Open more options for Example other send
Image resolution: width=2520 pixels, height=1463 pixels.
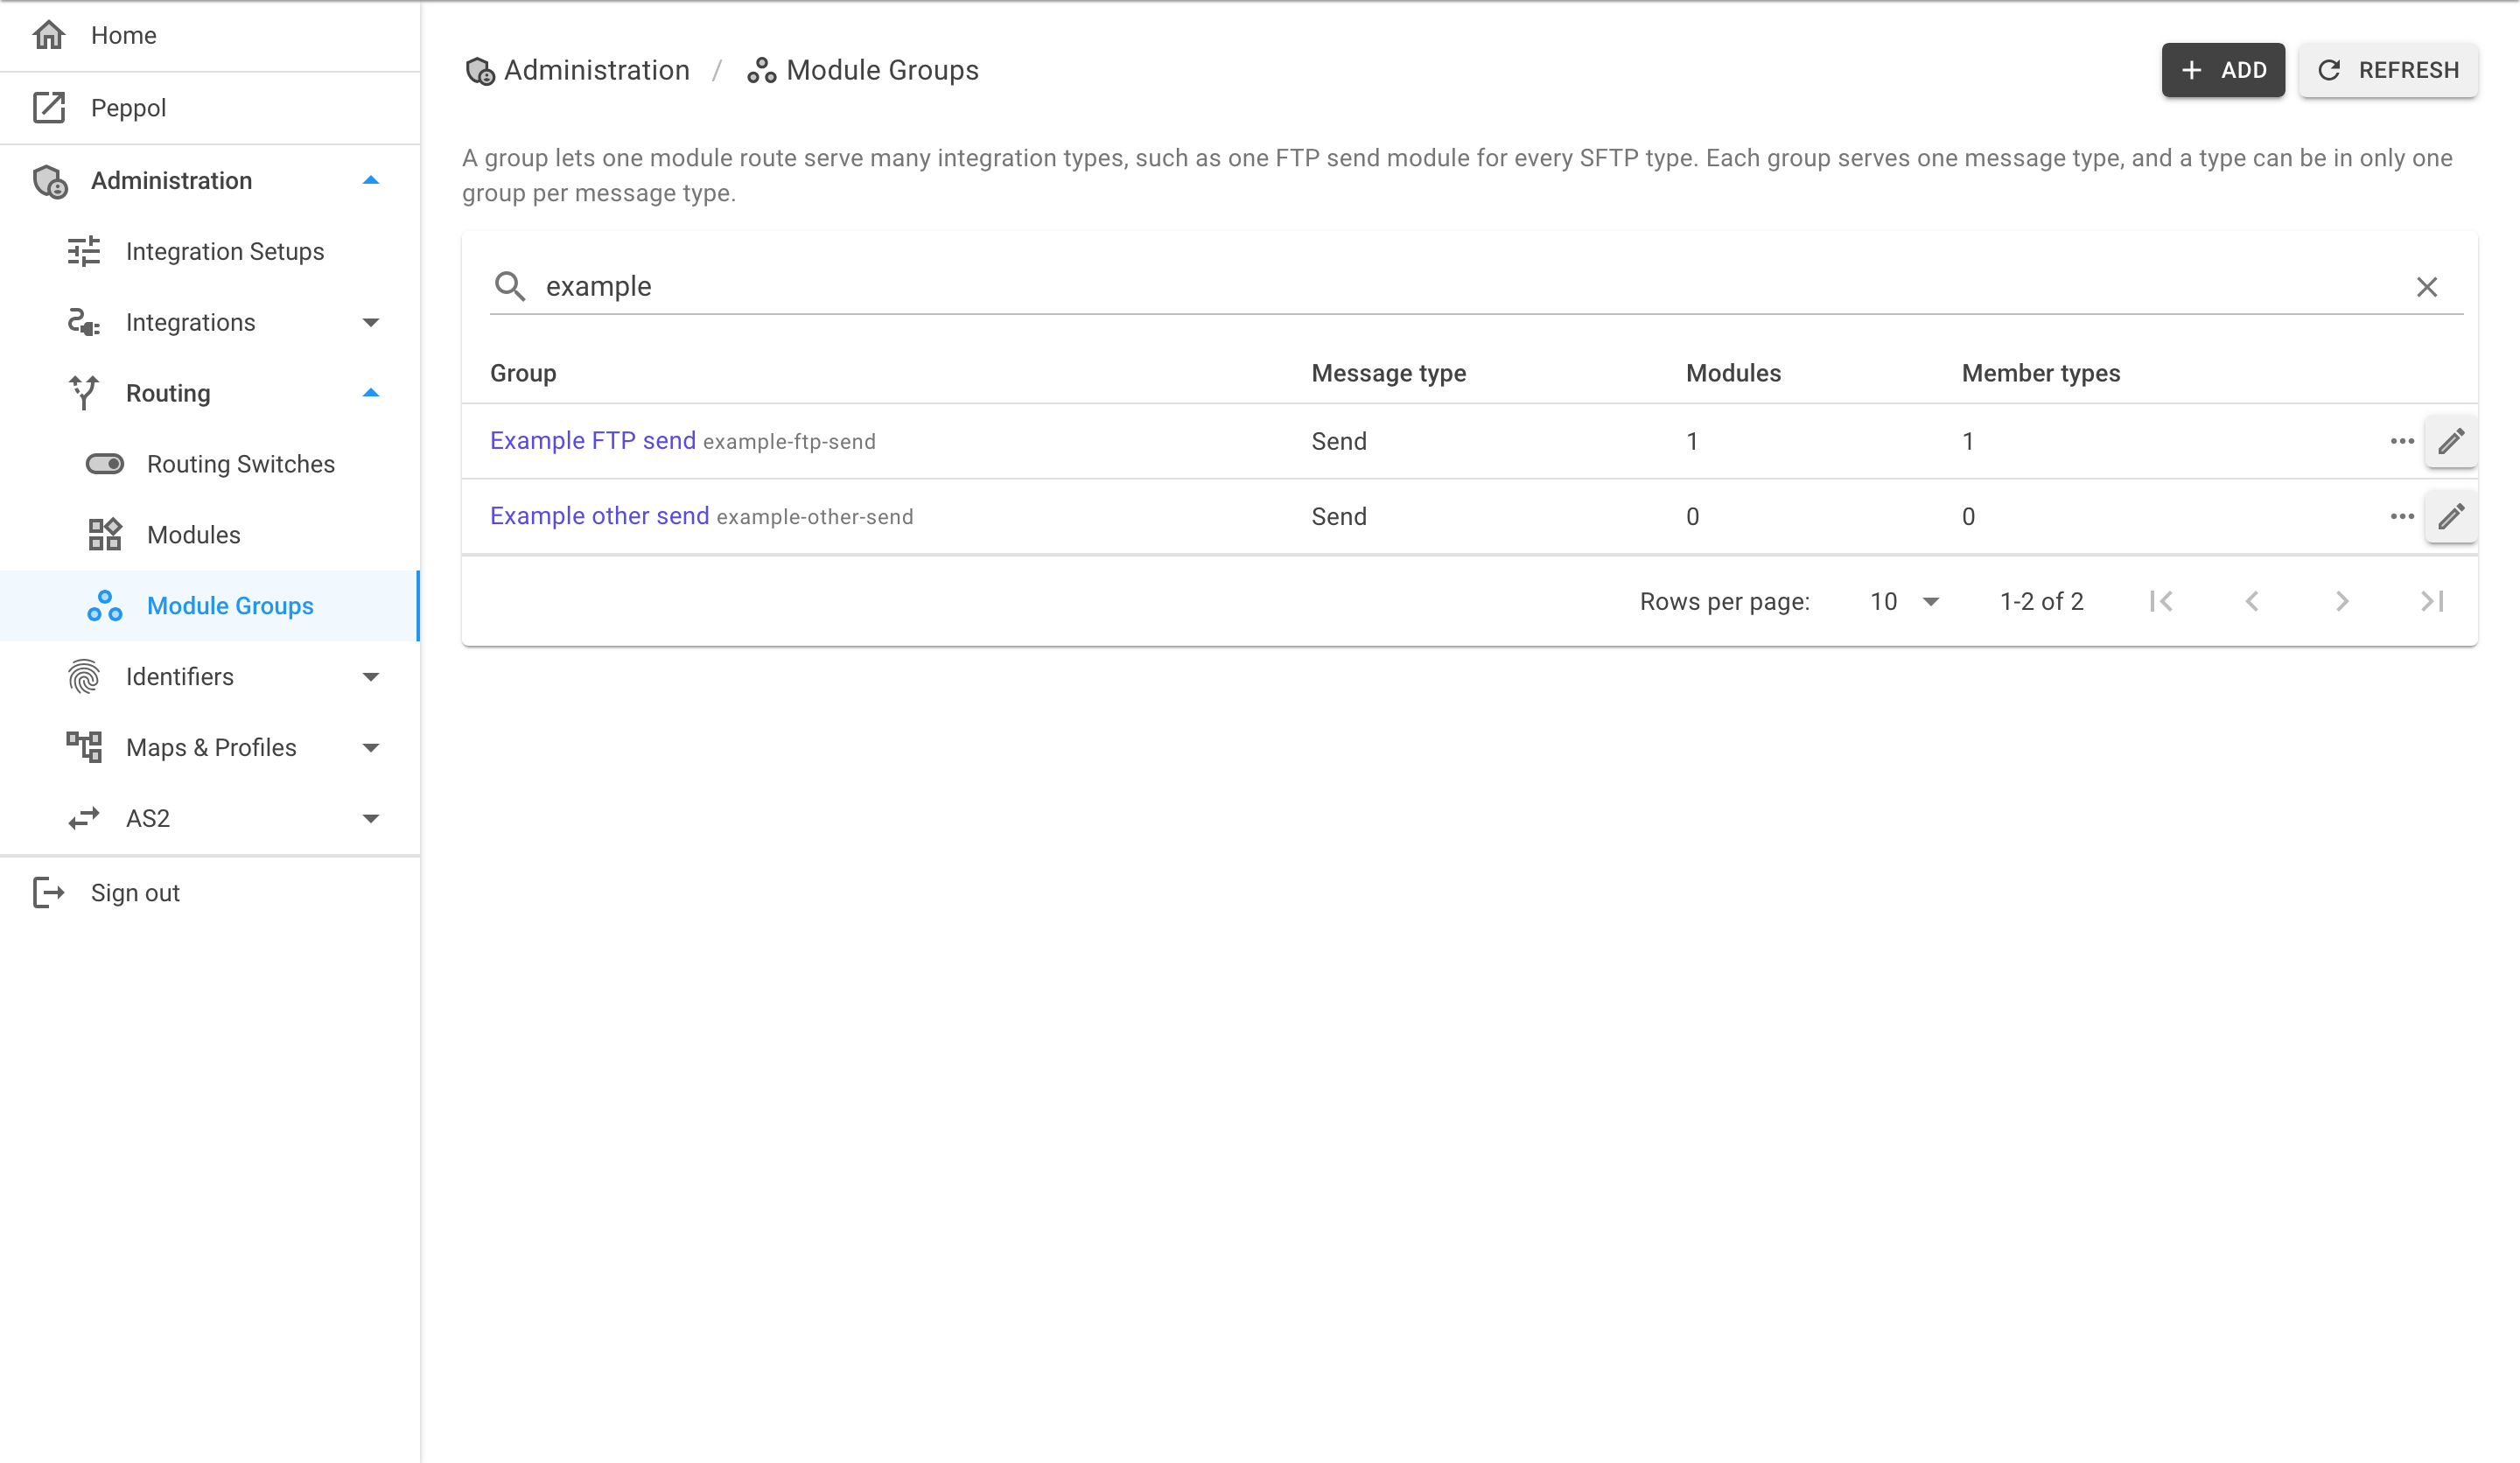2402,516
